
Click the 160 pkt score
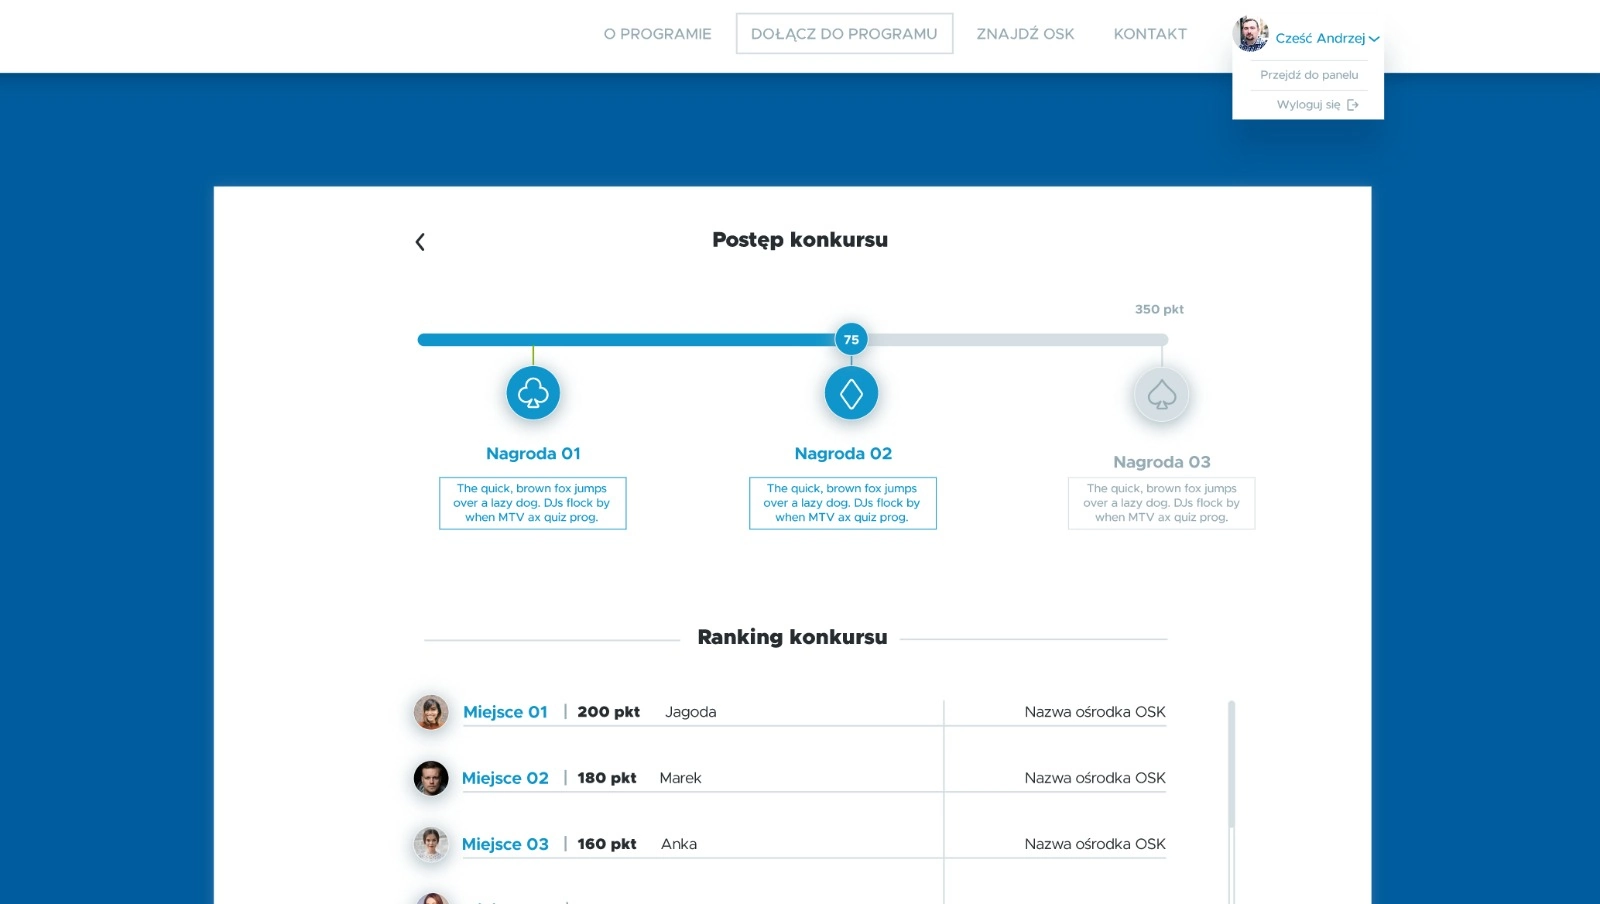pyautogui.click(x=606, y=844)
